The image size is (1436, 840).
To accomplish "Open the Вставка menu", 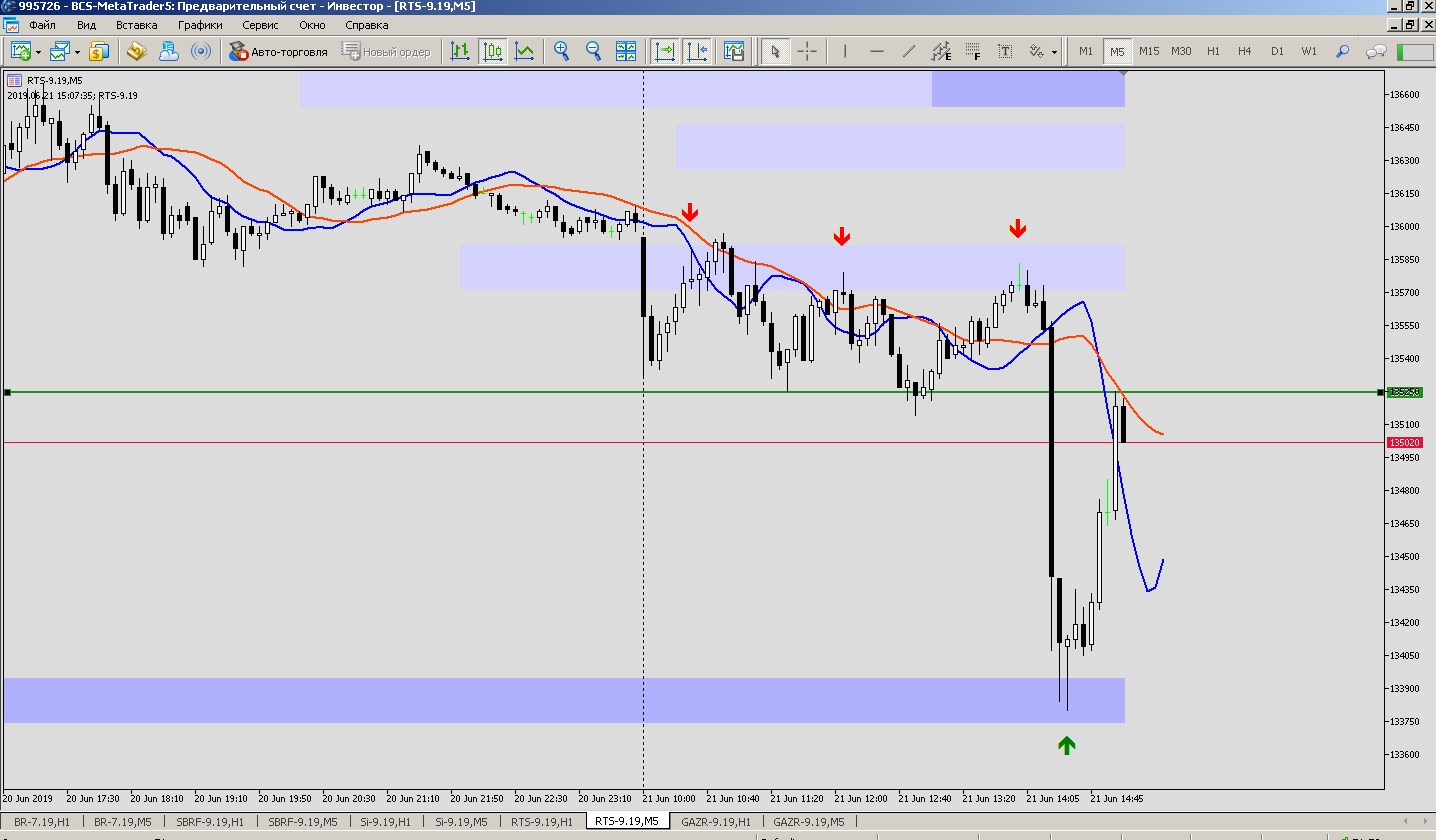I will tap(136, 25).
